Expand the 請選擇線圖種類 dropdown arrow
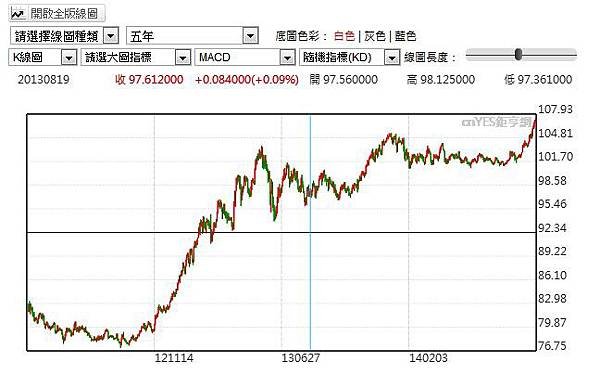 click(111, 36)
